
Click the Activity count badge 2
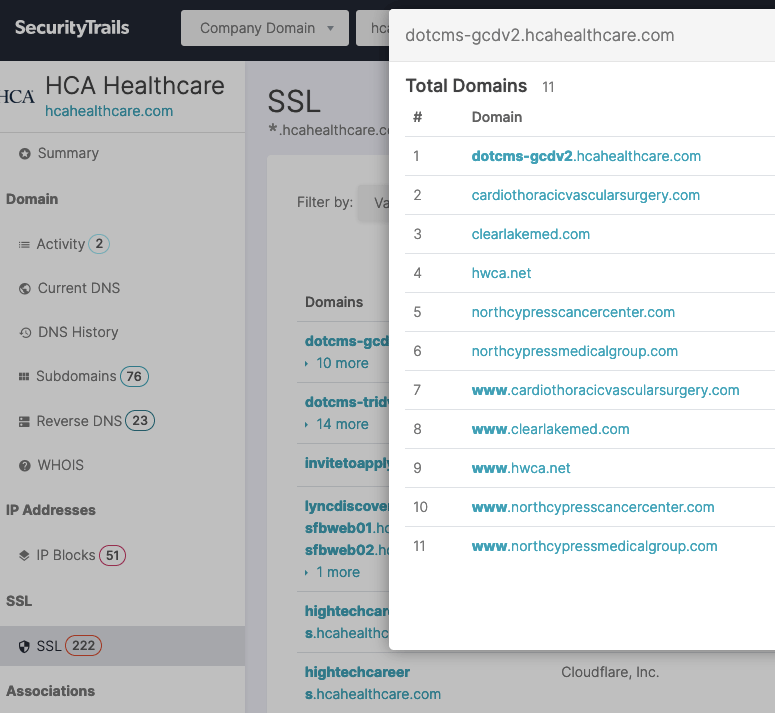click(x=99, y=244)
